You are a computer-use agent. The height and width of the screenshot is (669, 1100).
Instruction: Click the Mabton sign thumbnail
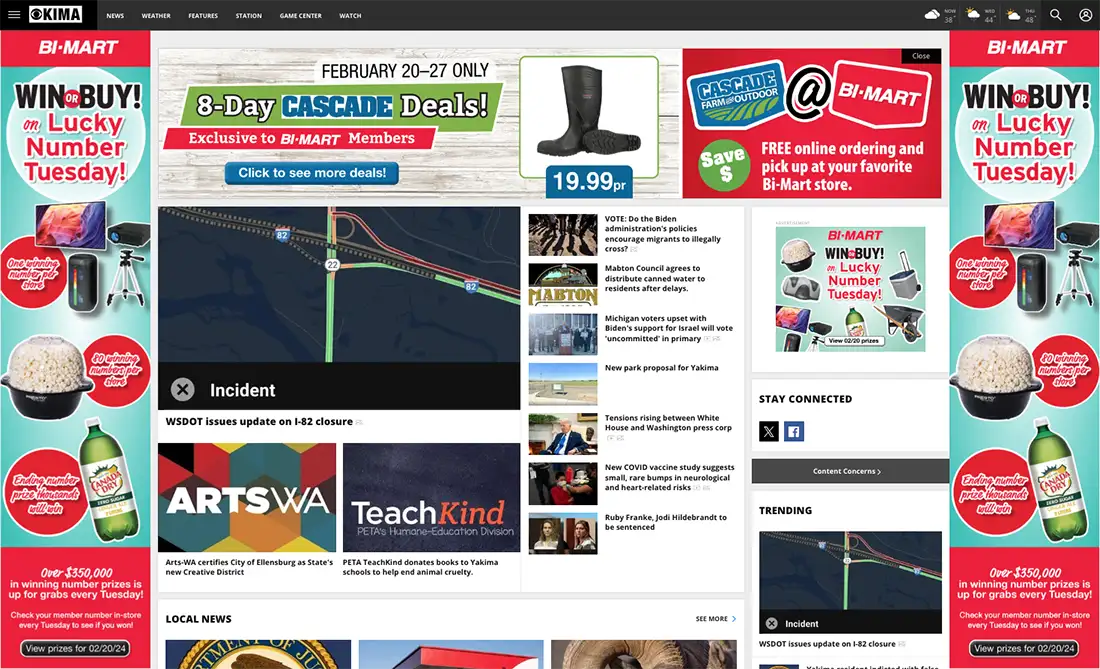(x=563, y=284)
